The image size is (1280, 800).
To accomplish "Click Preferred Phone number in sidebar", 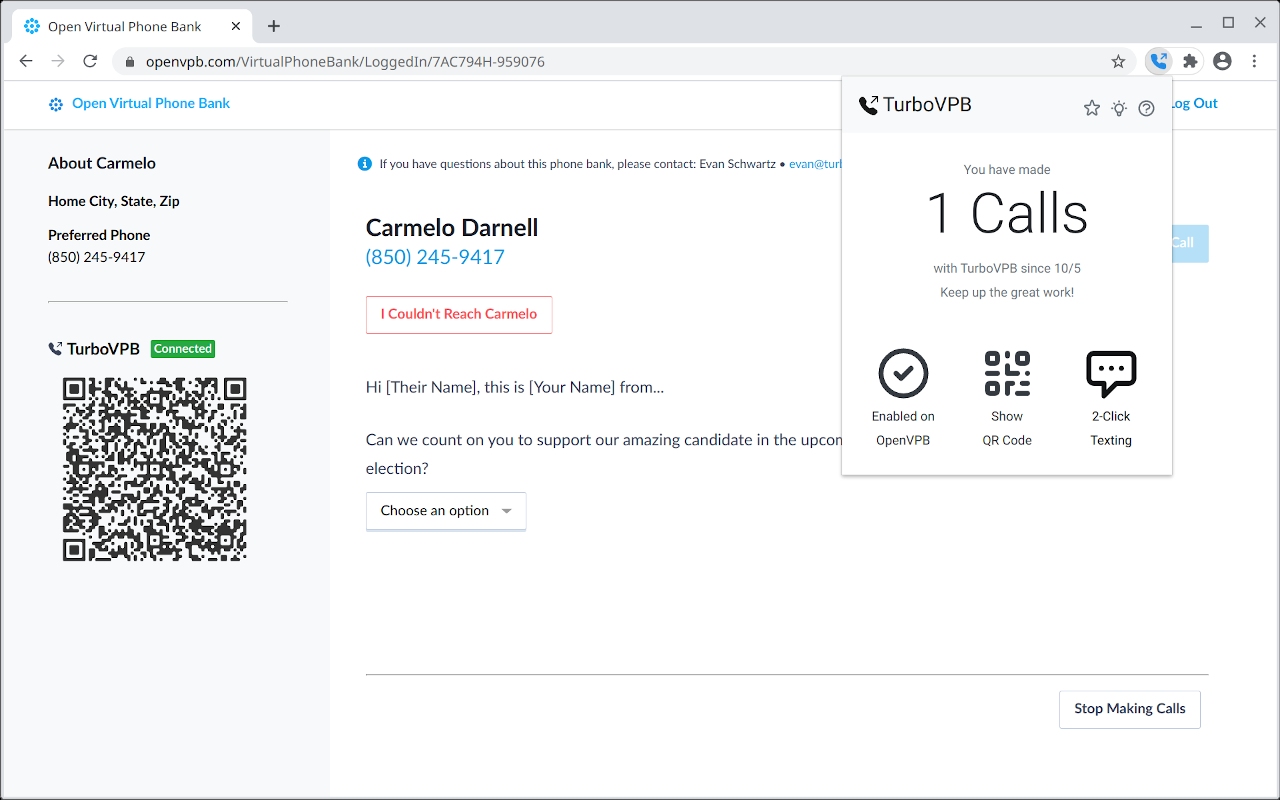I will (97, 257).
